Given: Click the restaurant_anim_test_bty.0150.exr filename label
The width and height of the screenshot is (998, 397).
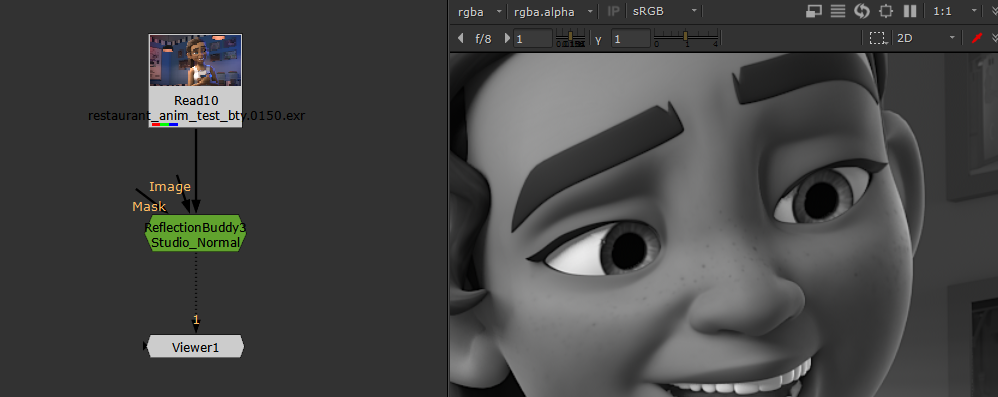Looking at the screenshot, I should coord(197,116).
